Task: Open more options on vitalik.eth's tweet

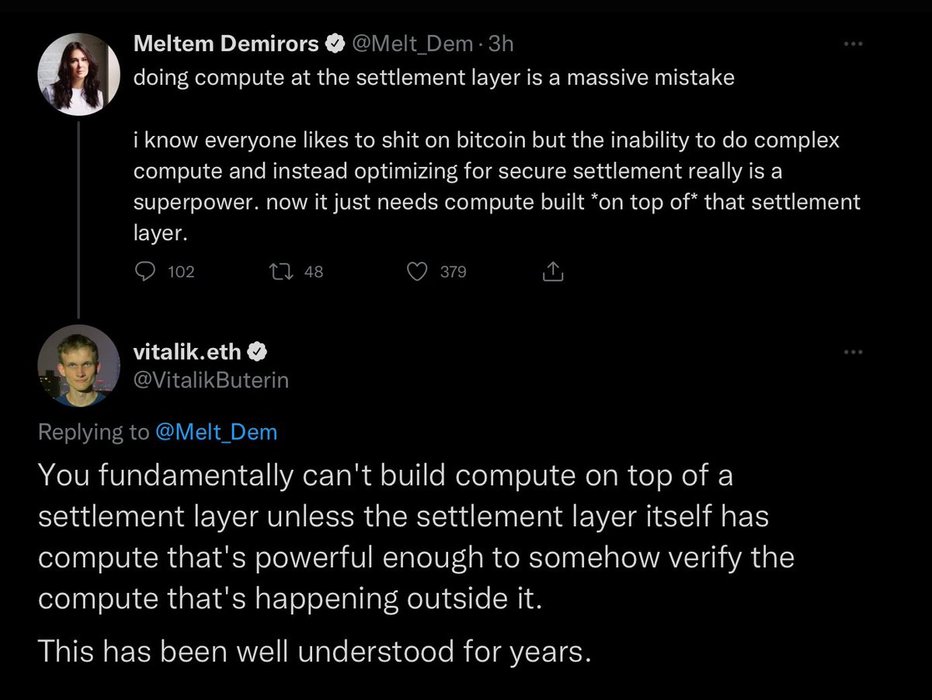Action: coord(851,352)
